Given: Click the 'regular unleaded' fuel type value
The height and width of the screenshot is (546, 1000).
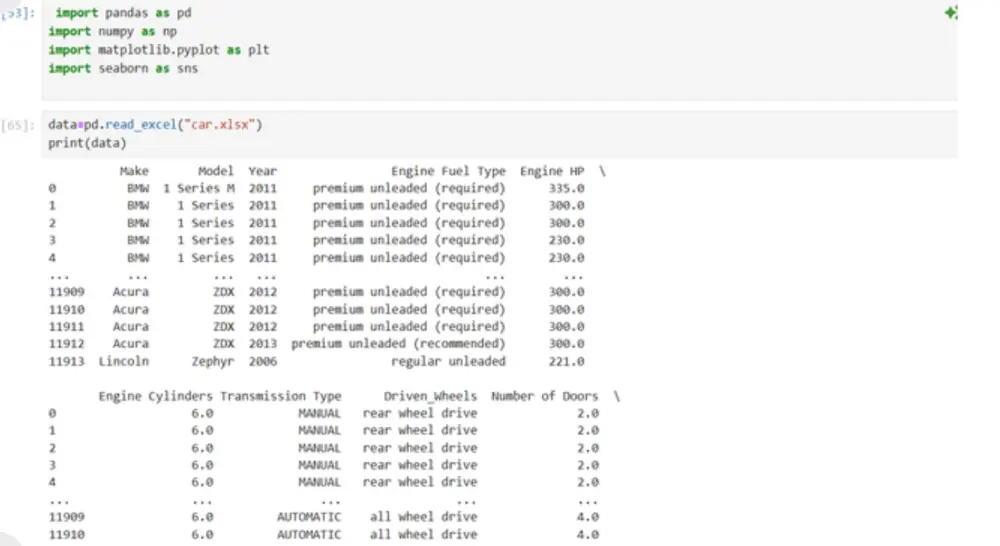Looking at the screenshot, I should [x=448, y=361].
